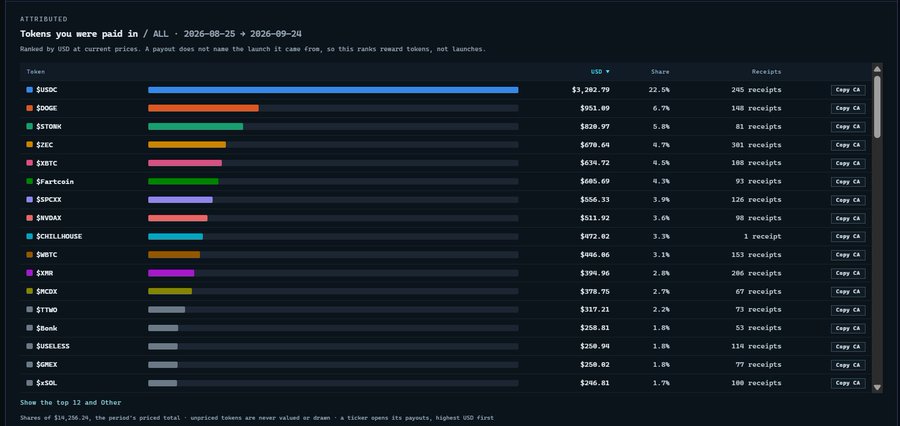Viewport: 900px width, 426px height.
Task: Click the $246.81 USD value
Action: coord(595,383)
